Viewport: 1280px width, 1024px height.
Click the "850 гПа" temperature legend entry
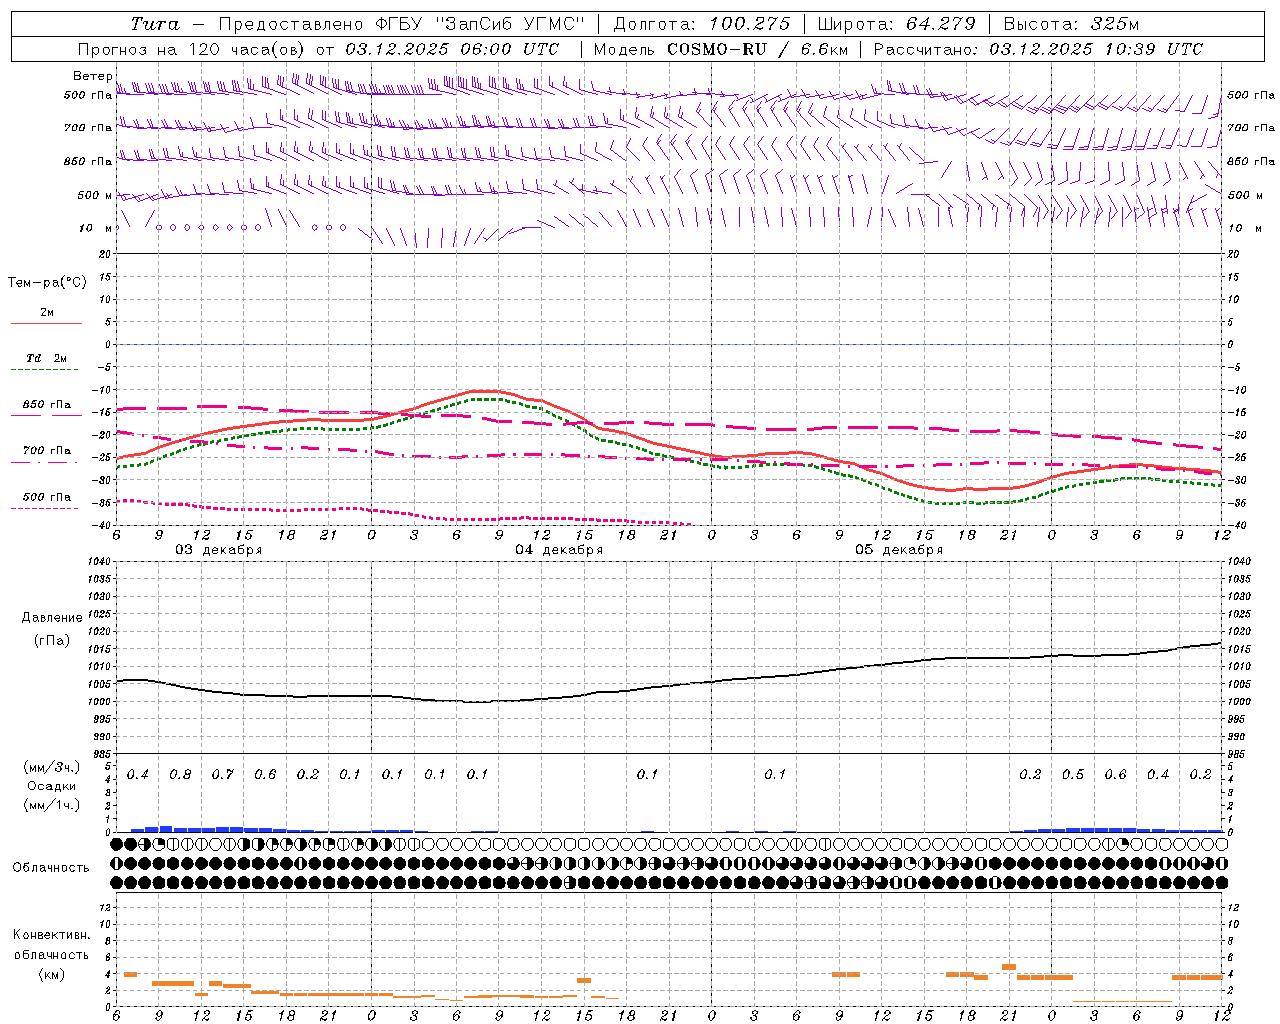47,405
